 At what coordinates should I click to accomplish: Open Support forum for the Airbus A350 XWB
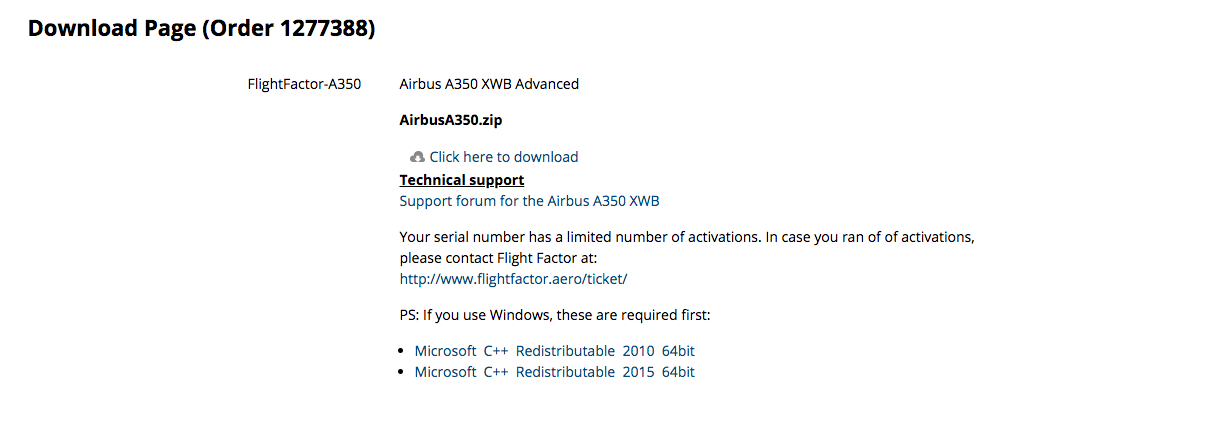click(x=530, y=201)
